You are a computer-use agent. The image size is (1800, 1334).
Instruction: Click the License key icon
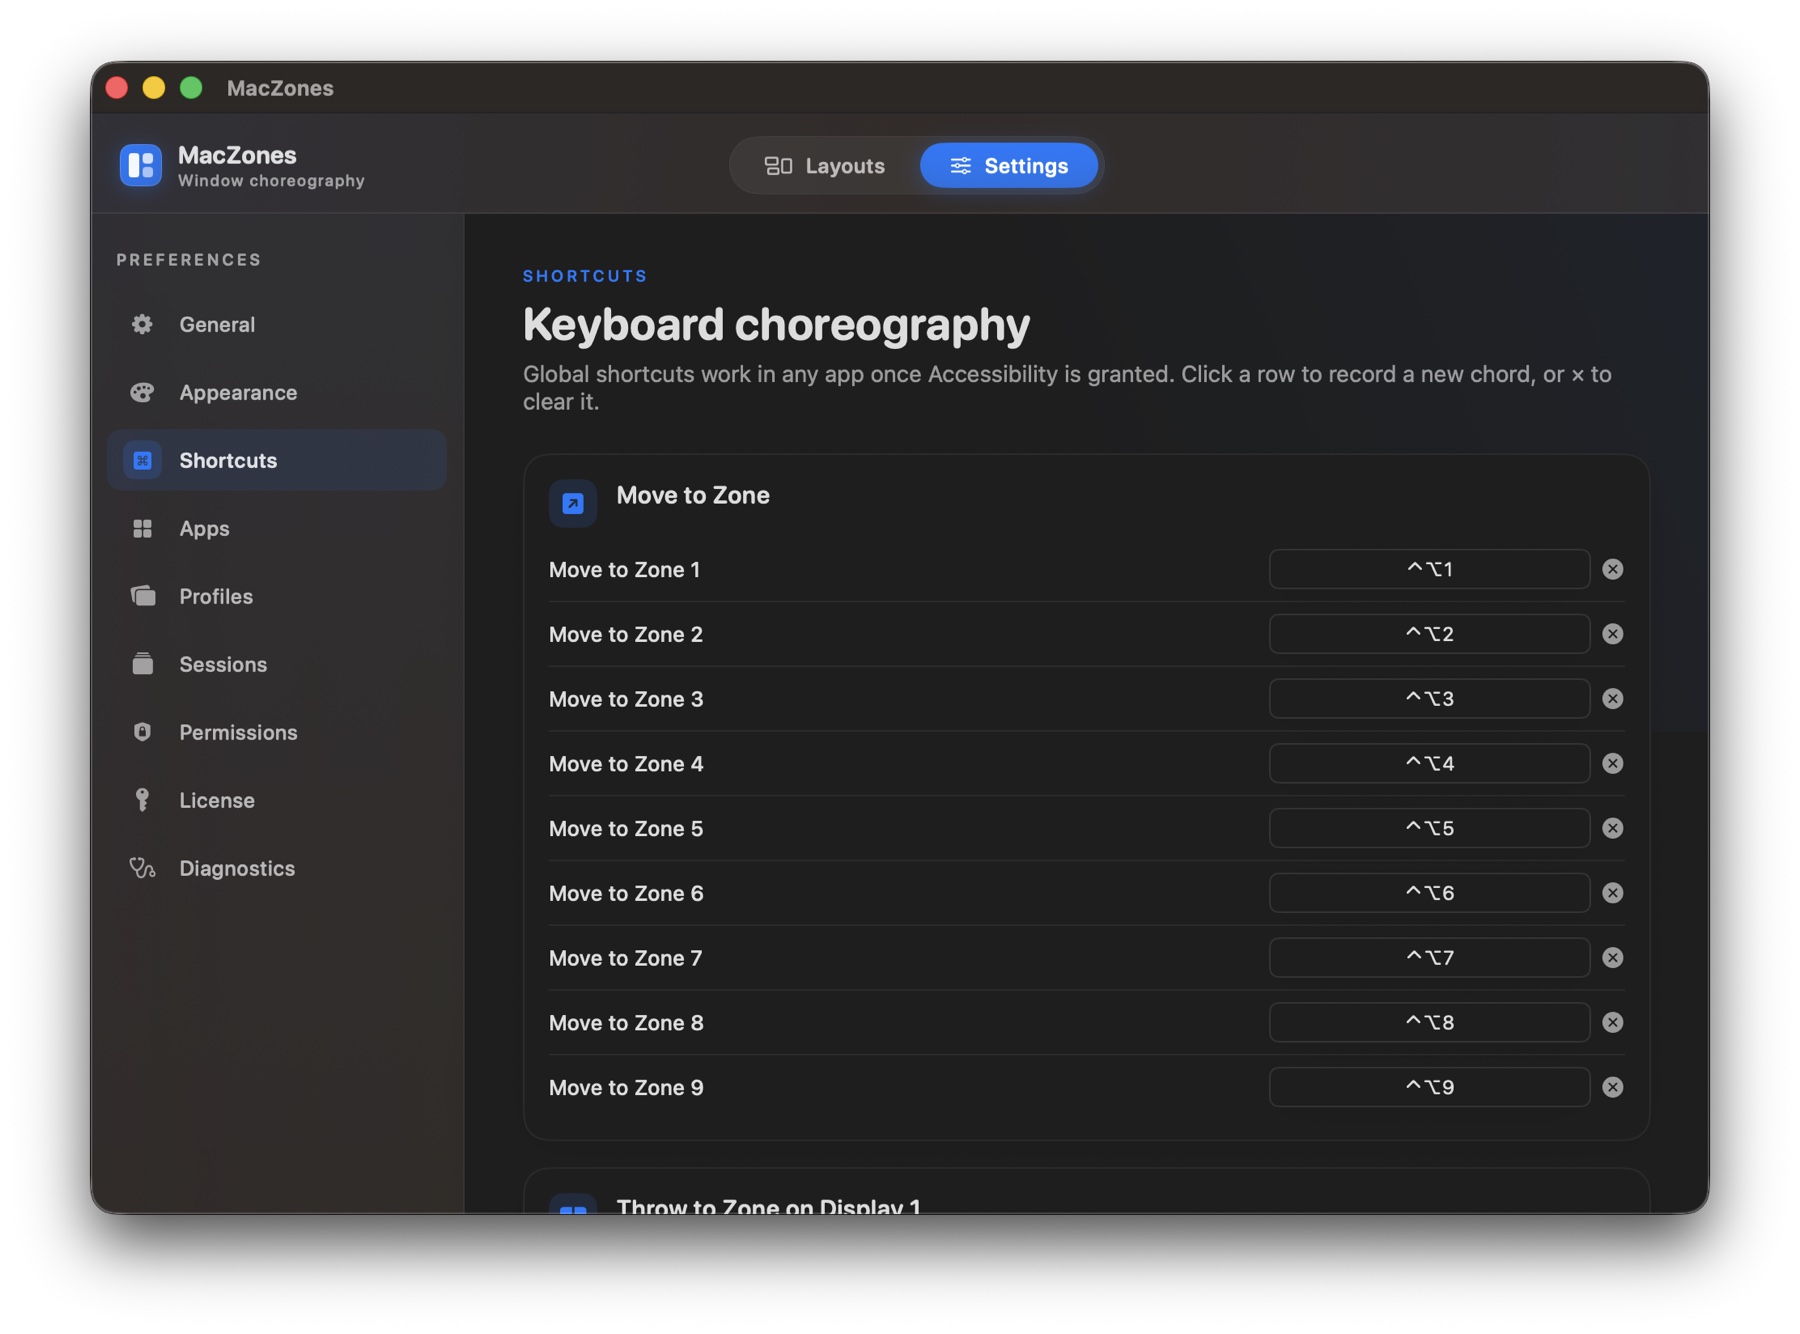142,800
